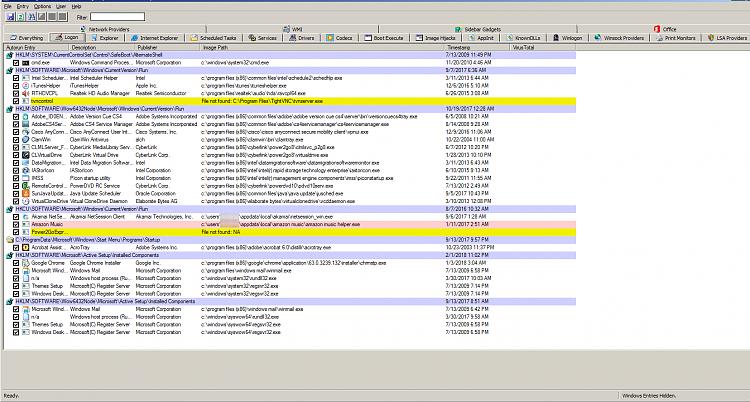Click the CLVirtualDrive entry icon

[x=25, y=155]
